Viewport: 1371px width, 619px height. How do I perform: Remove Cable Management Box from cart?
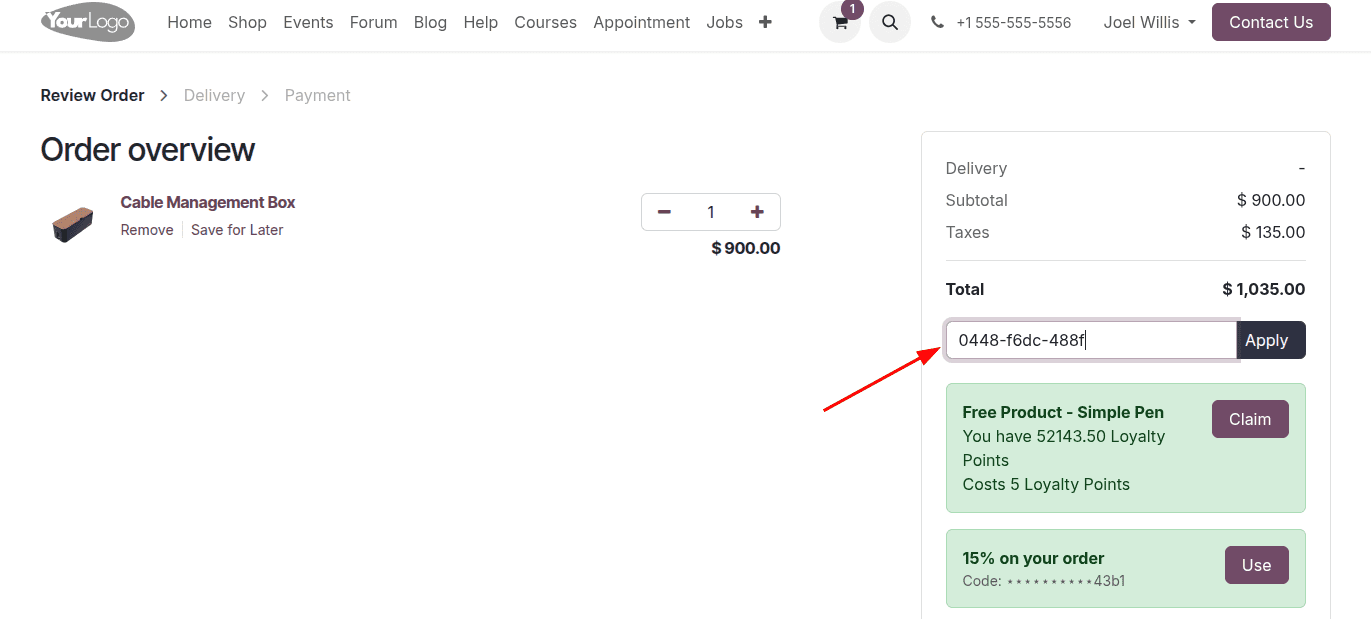click(147, 230)
